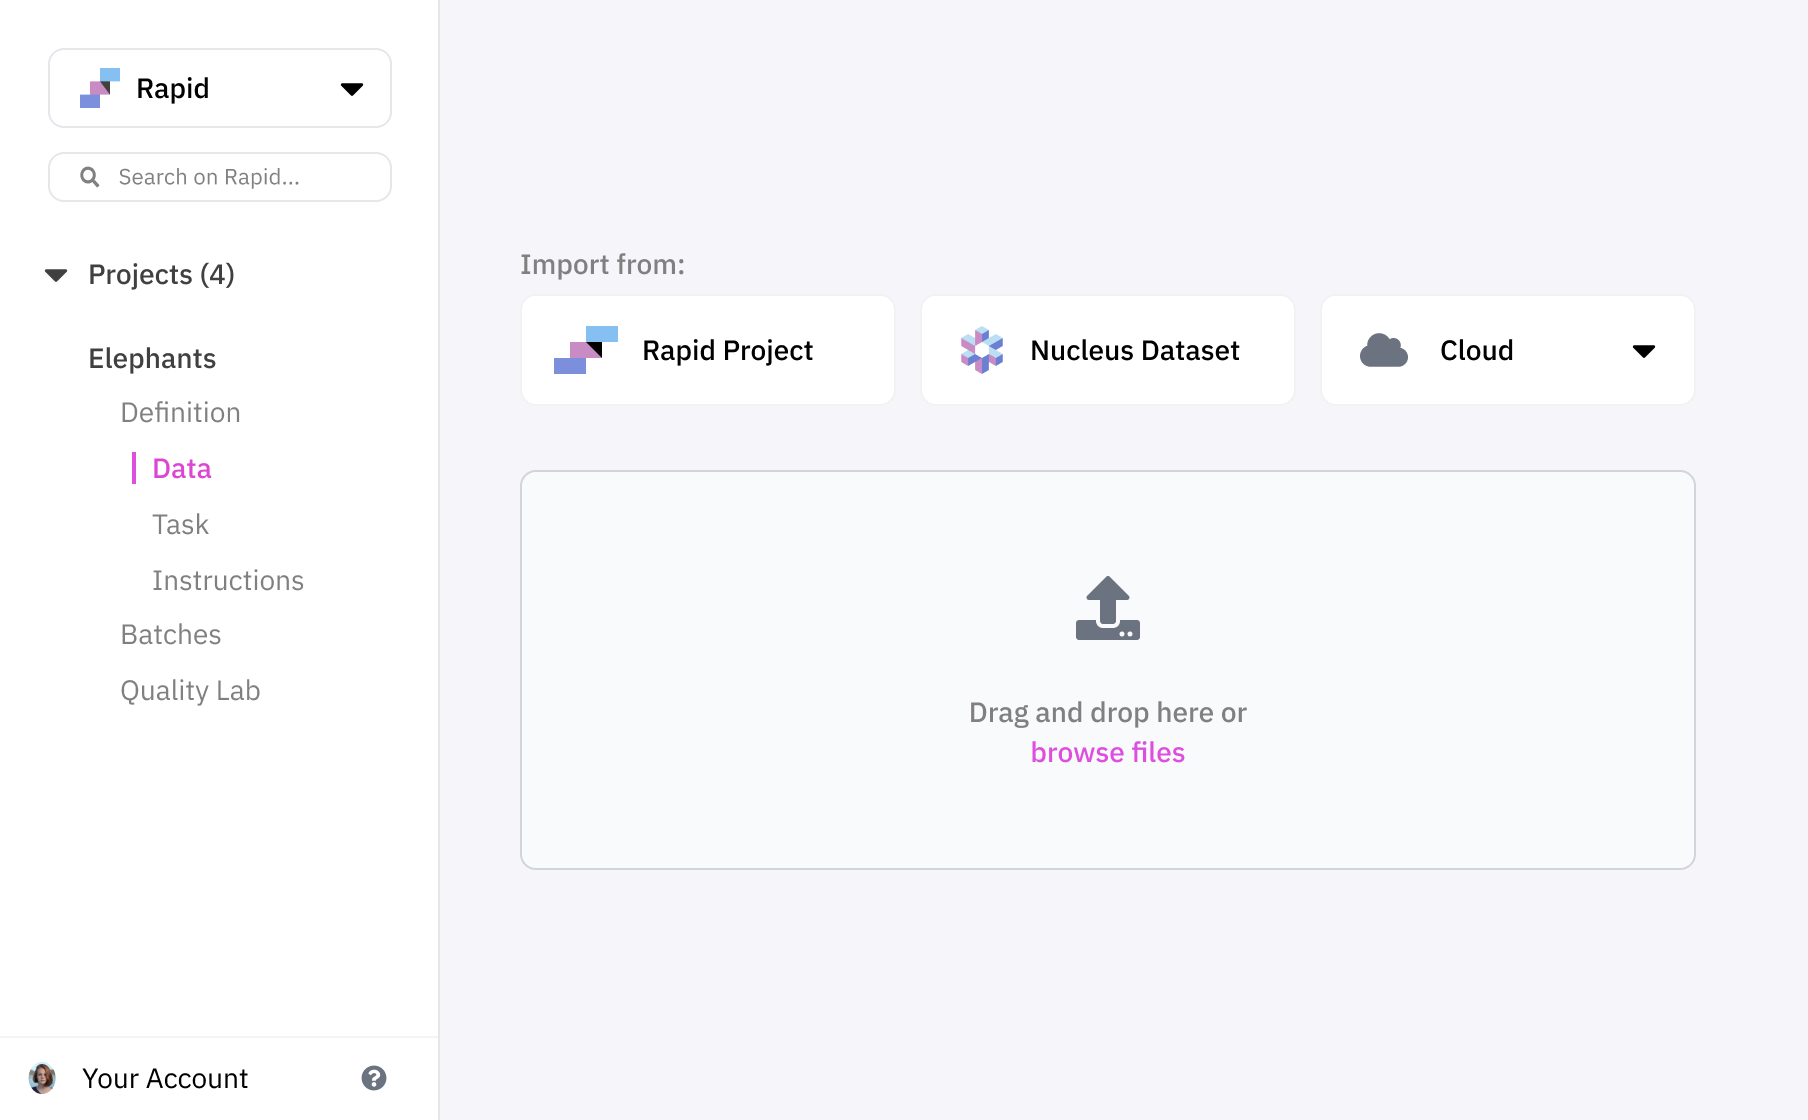Open the Batches page
Viewport: 1808px width, 1120px height.
(171, 634)
